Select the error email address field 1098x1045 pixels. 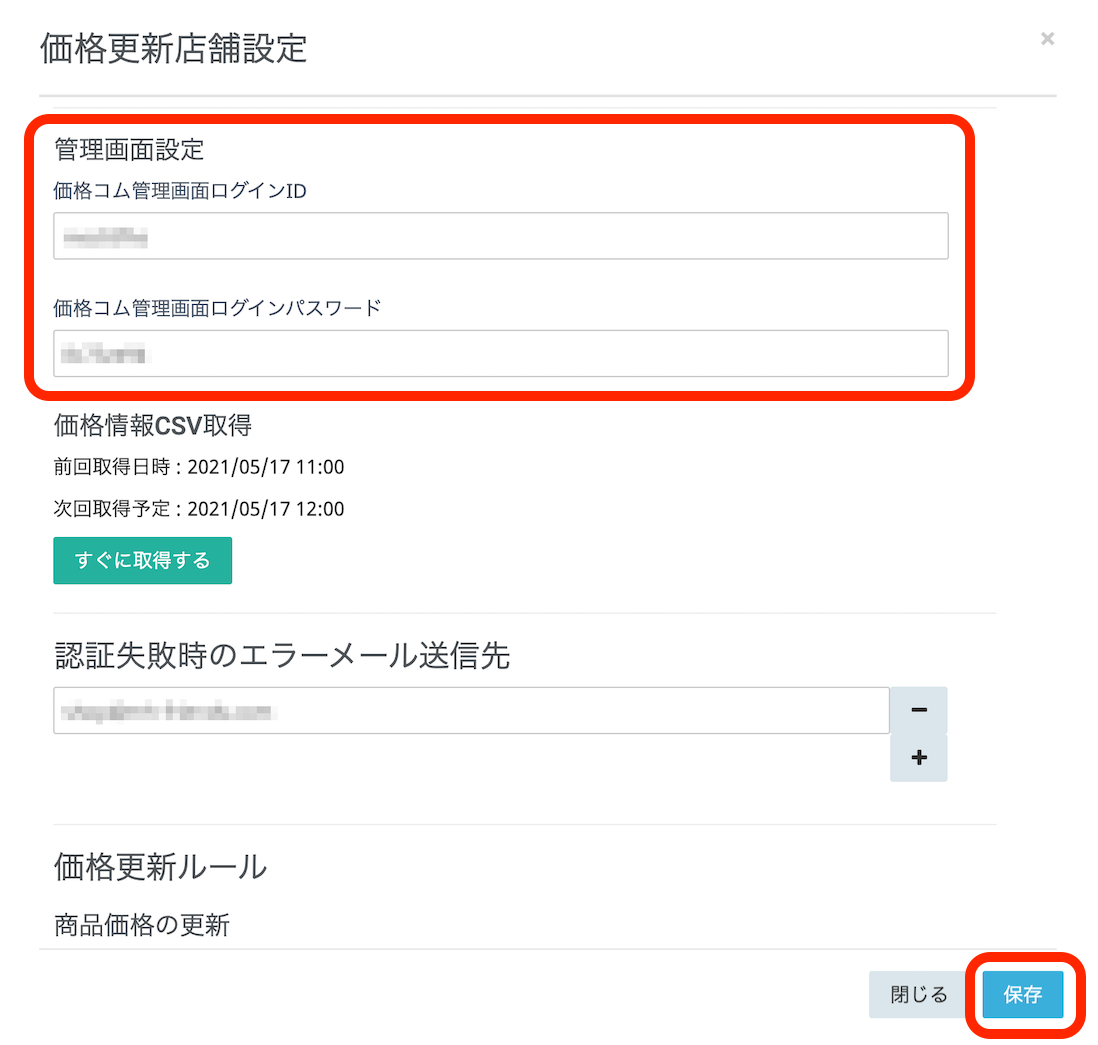click(470, 710)
